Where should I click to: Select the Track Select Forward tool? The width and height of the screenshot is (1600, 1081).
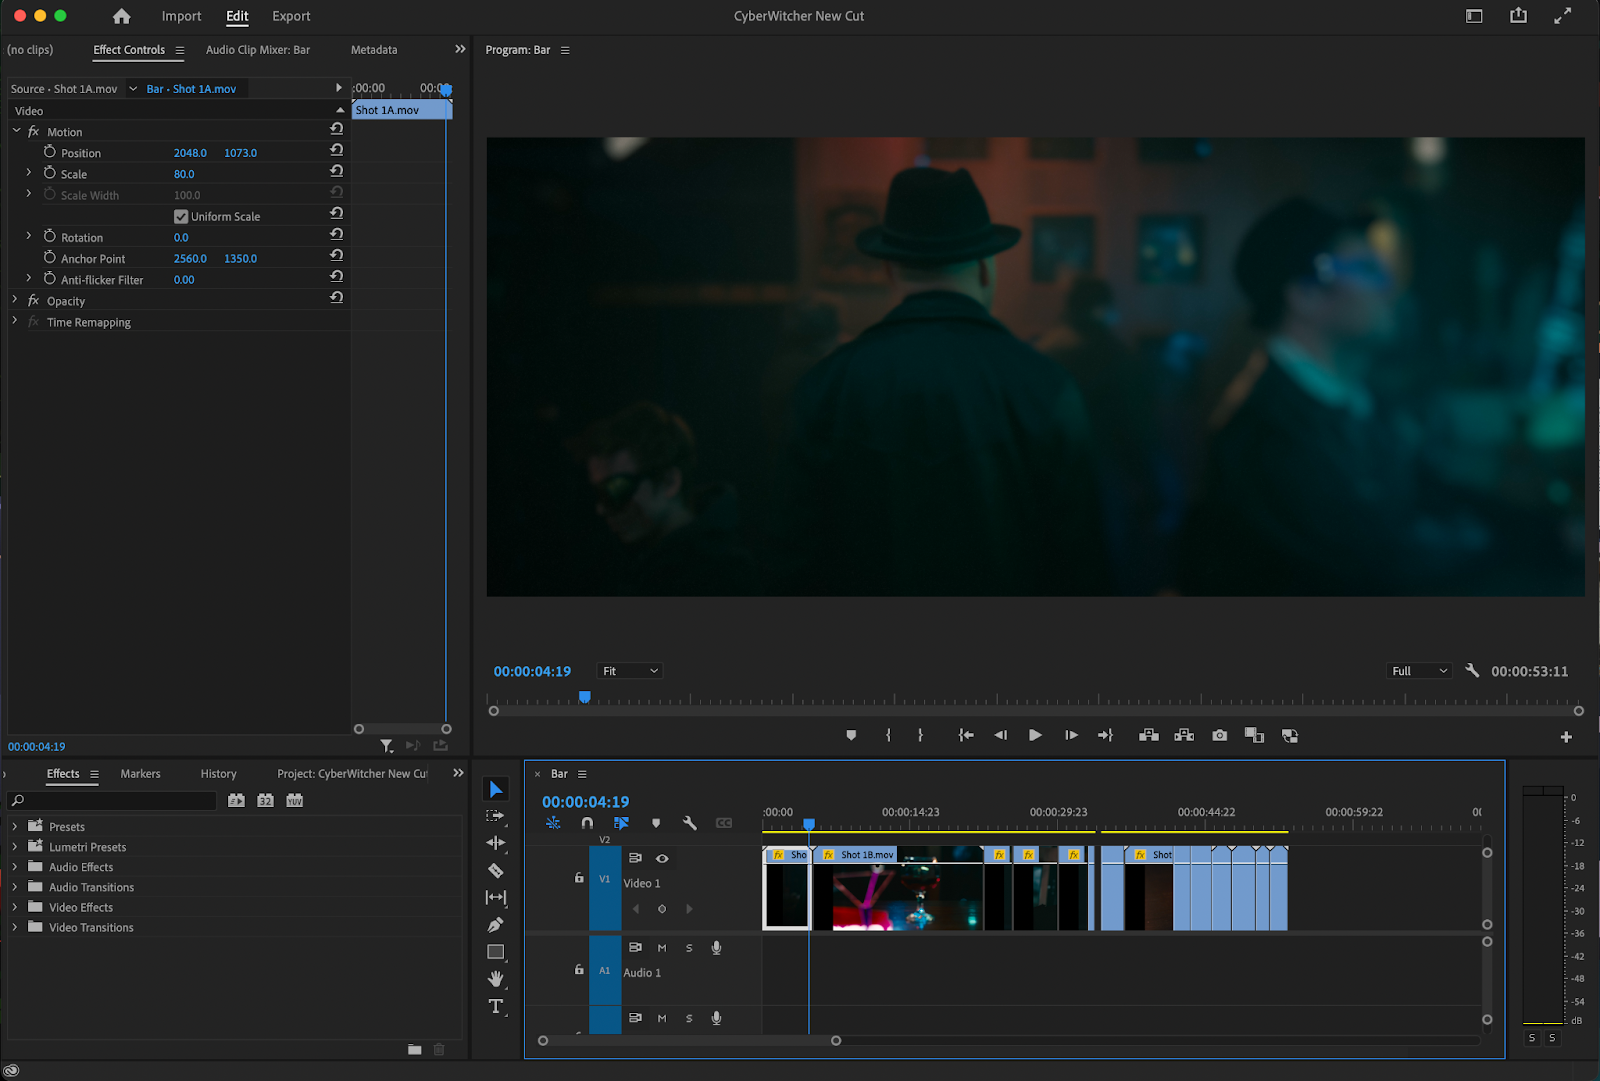(x=496, y=814)
